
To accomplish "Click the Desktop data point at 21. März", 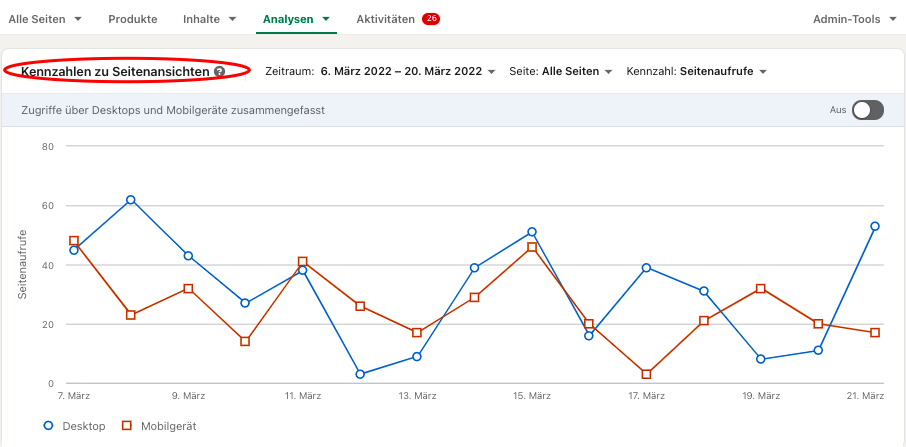I will tap(875, 226).
